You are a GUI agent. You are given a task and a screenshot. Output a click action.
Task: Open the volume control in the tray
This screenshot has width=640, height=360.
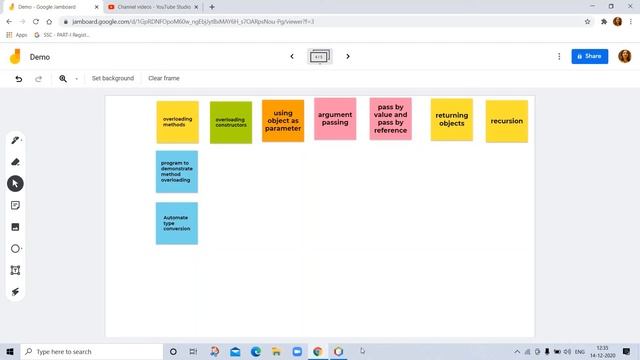(567, 351)
